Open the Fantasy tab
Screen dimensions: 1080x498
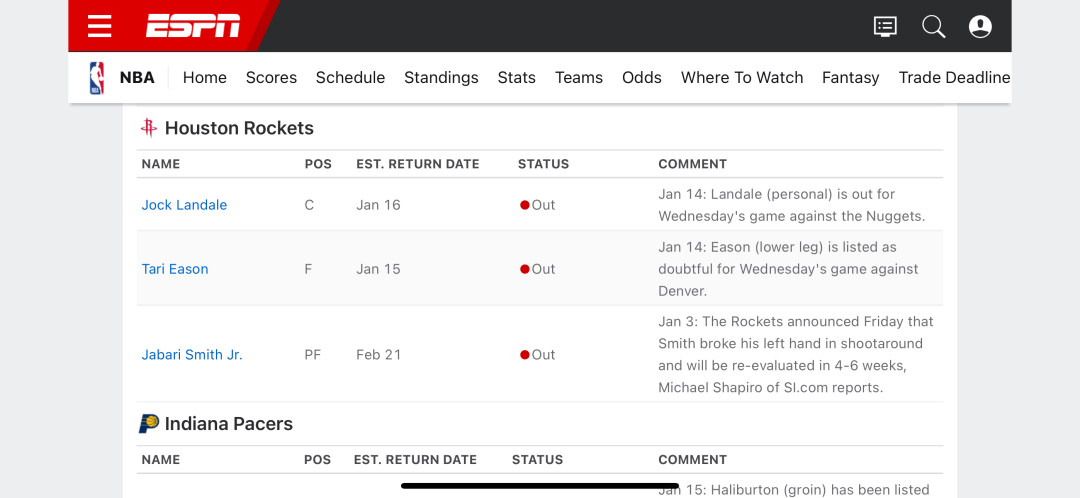851,78
